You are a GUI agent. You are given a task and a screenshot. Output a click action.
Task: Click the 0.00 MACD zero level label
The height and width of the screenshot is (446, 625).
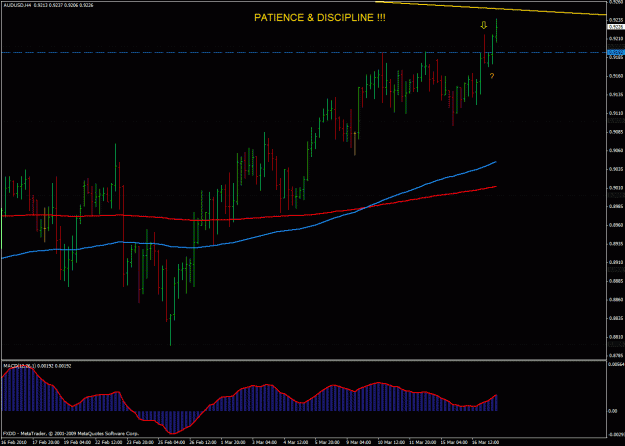(613, 411)
